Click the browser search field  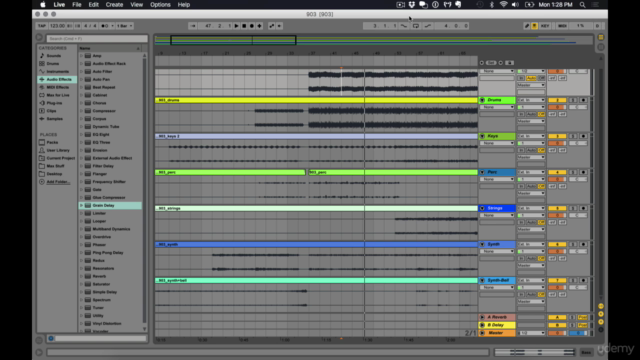(97, 38)
